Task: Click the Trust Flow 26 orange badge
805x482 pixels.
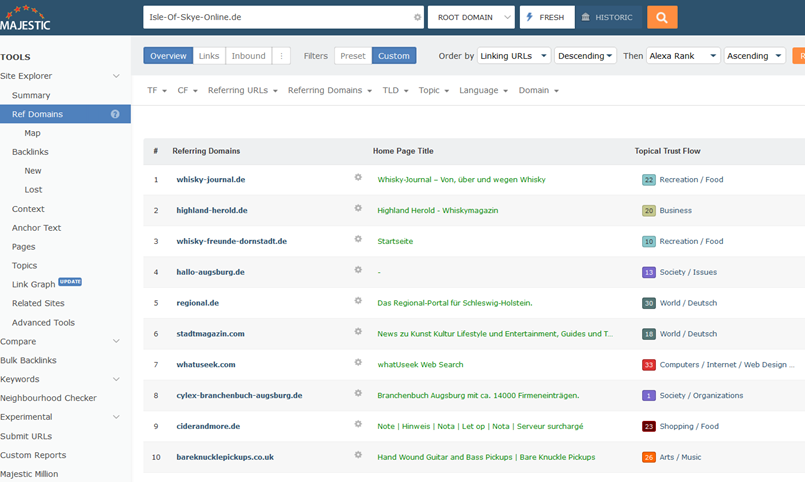Action: pos(649,457)
